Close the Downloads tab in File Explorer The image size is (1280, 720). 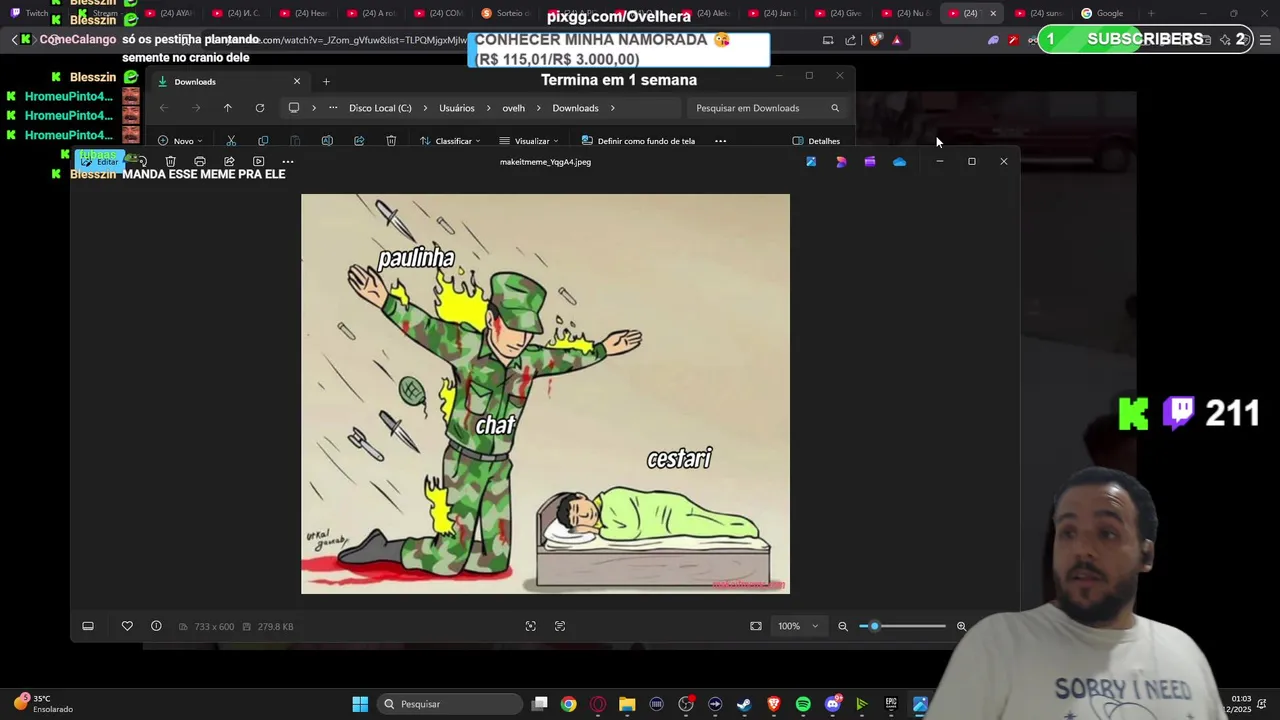pos(297,81)
